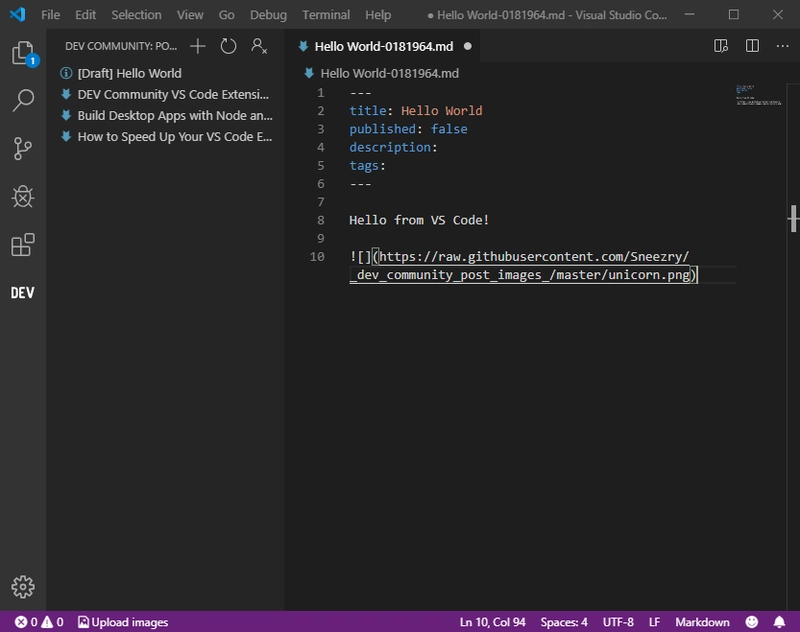Click the VS Code logo icon
The image size is (800, 632).
point(17,14)
